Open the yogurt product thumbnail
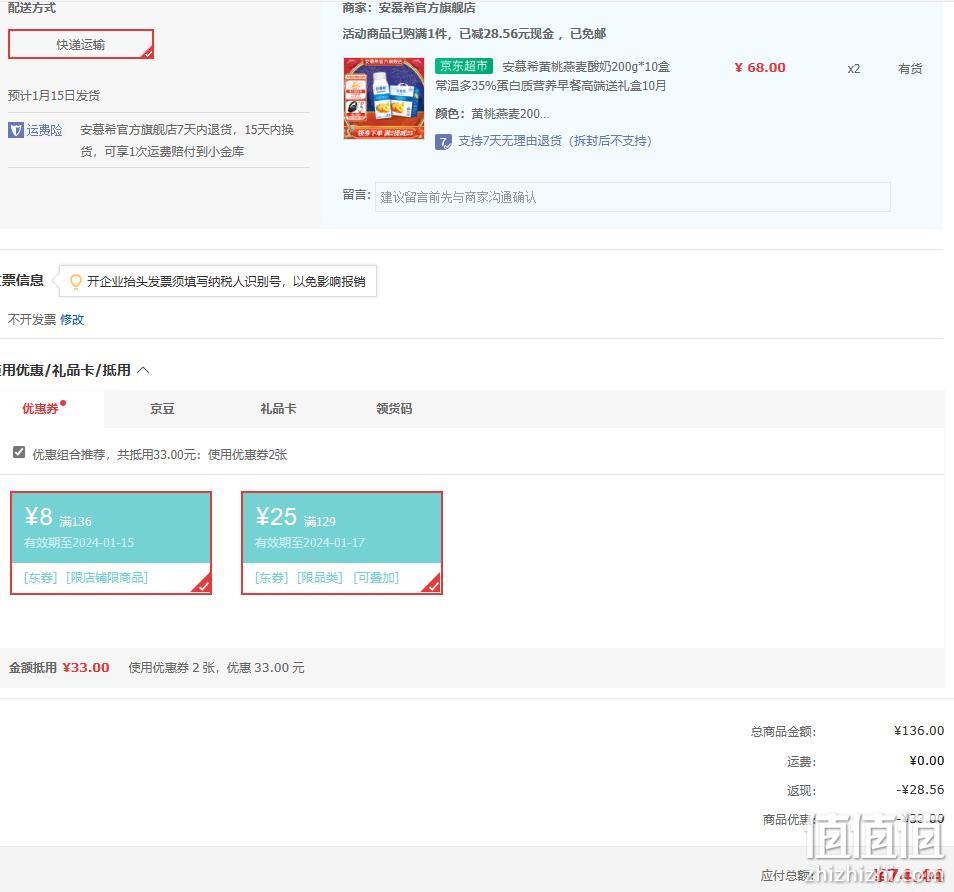954x892 pixels. point(384,98)
